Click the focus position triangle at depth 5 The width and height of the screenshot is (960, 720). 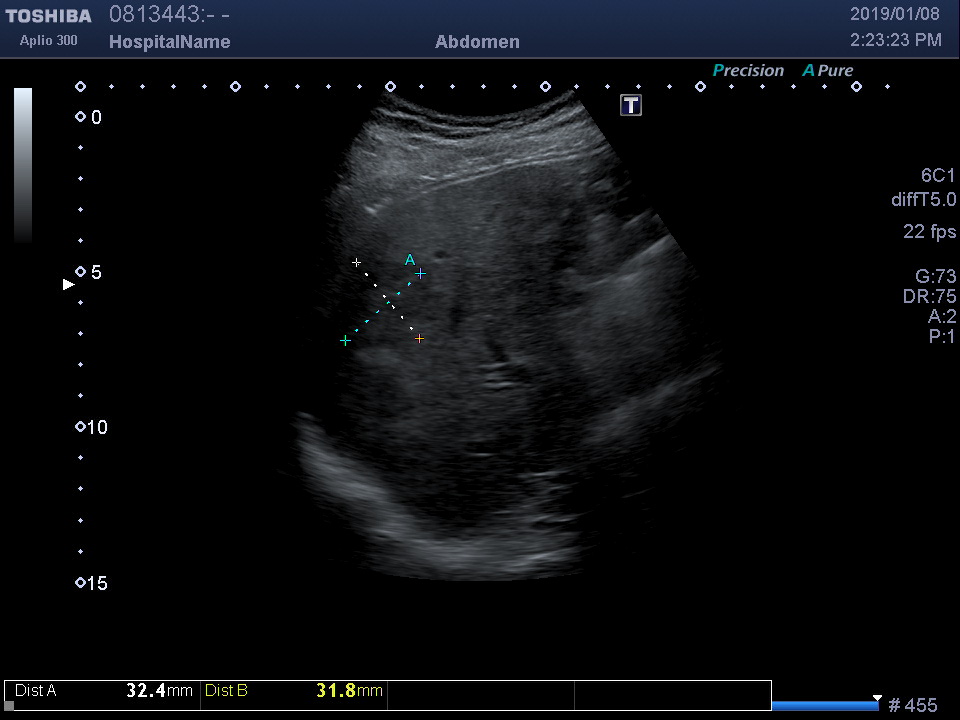[69, 284]
